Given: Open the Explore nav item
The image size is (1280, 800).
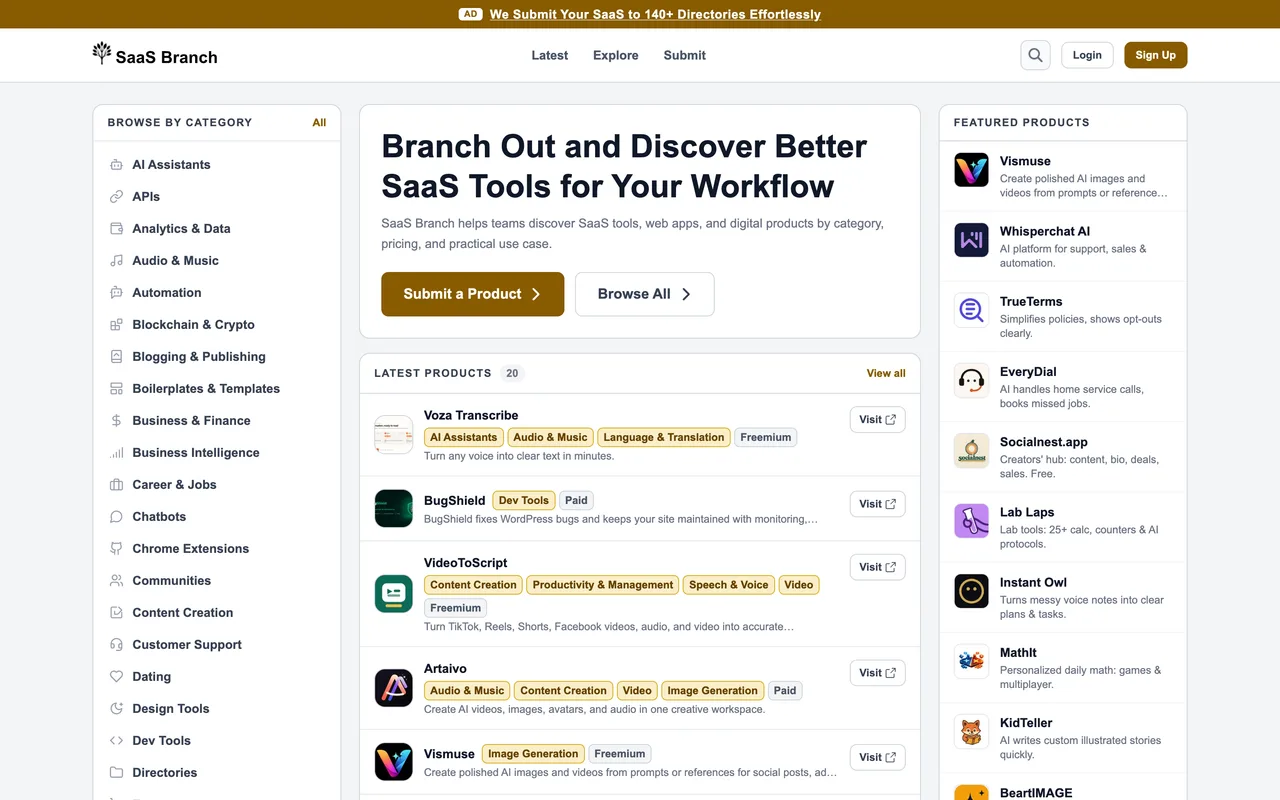Looking at the screenshot, I should [616, 55].
